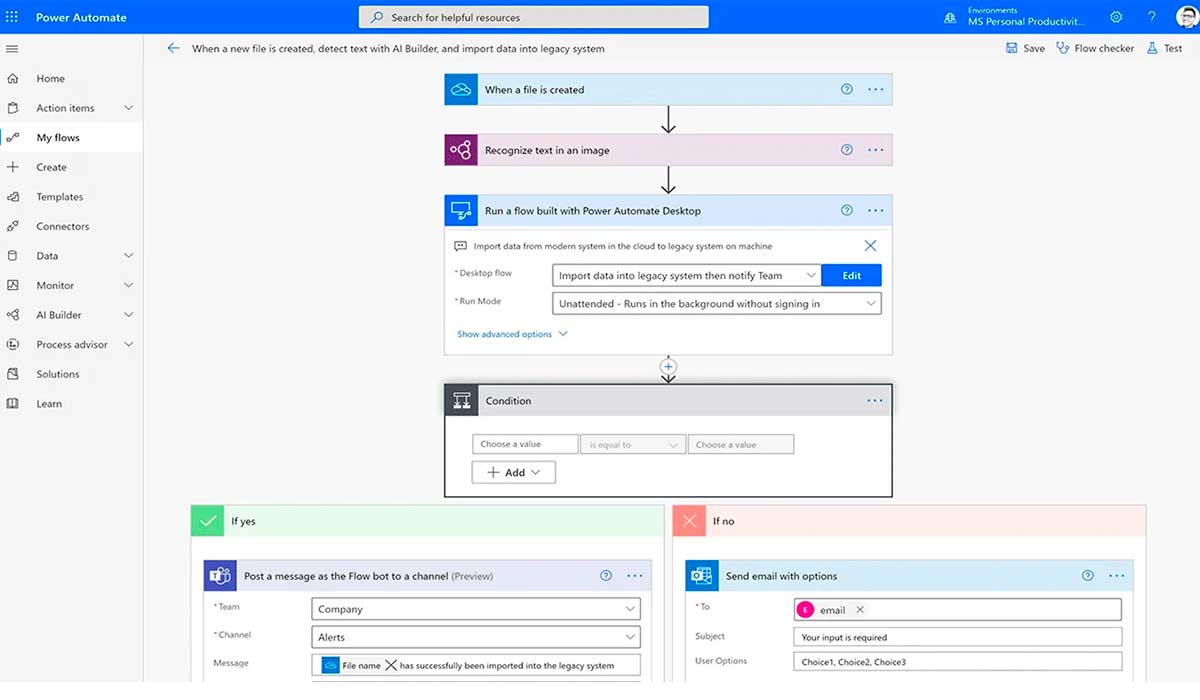The width and height of the screenshot is (1200, 700).
Task: Click the Save button
Action: [1025, 48]
